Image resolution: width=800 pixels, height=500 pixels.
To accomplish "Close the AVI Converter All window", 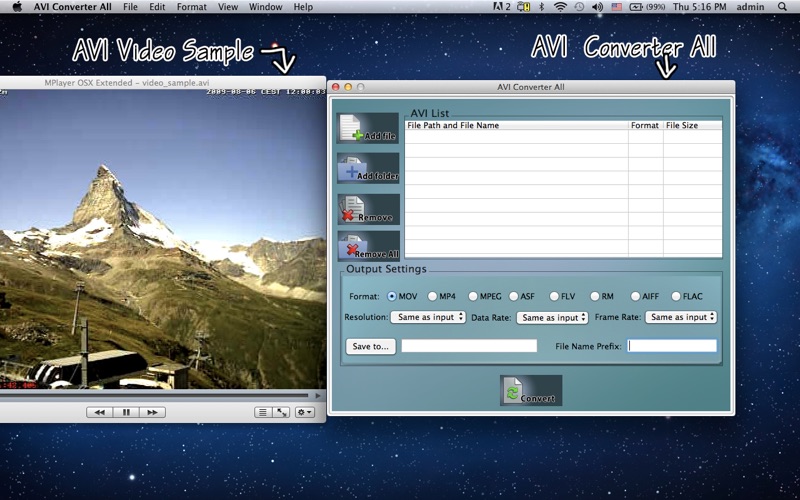I will click(336, 87).
